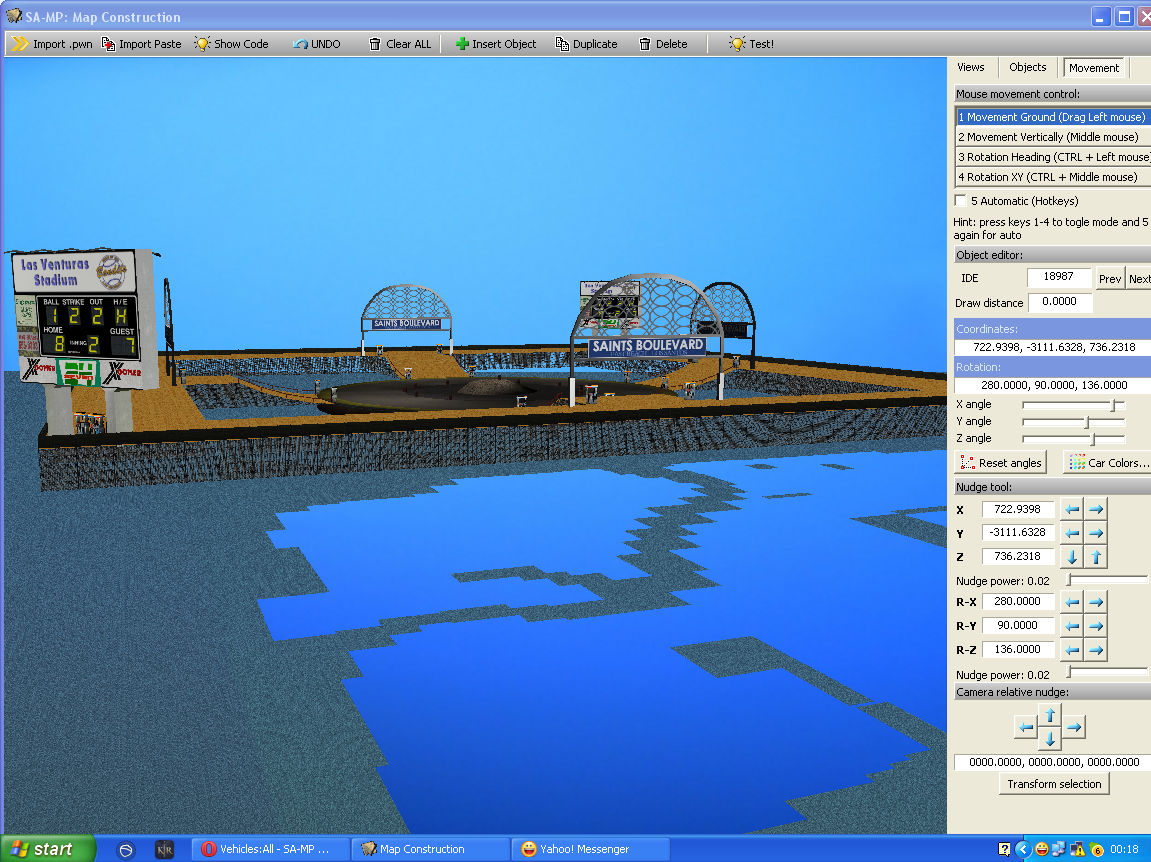The image size is (1151, 862).
Task: Select Rotation Heading mouse mode
Action: [x=1053, y=156]
